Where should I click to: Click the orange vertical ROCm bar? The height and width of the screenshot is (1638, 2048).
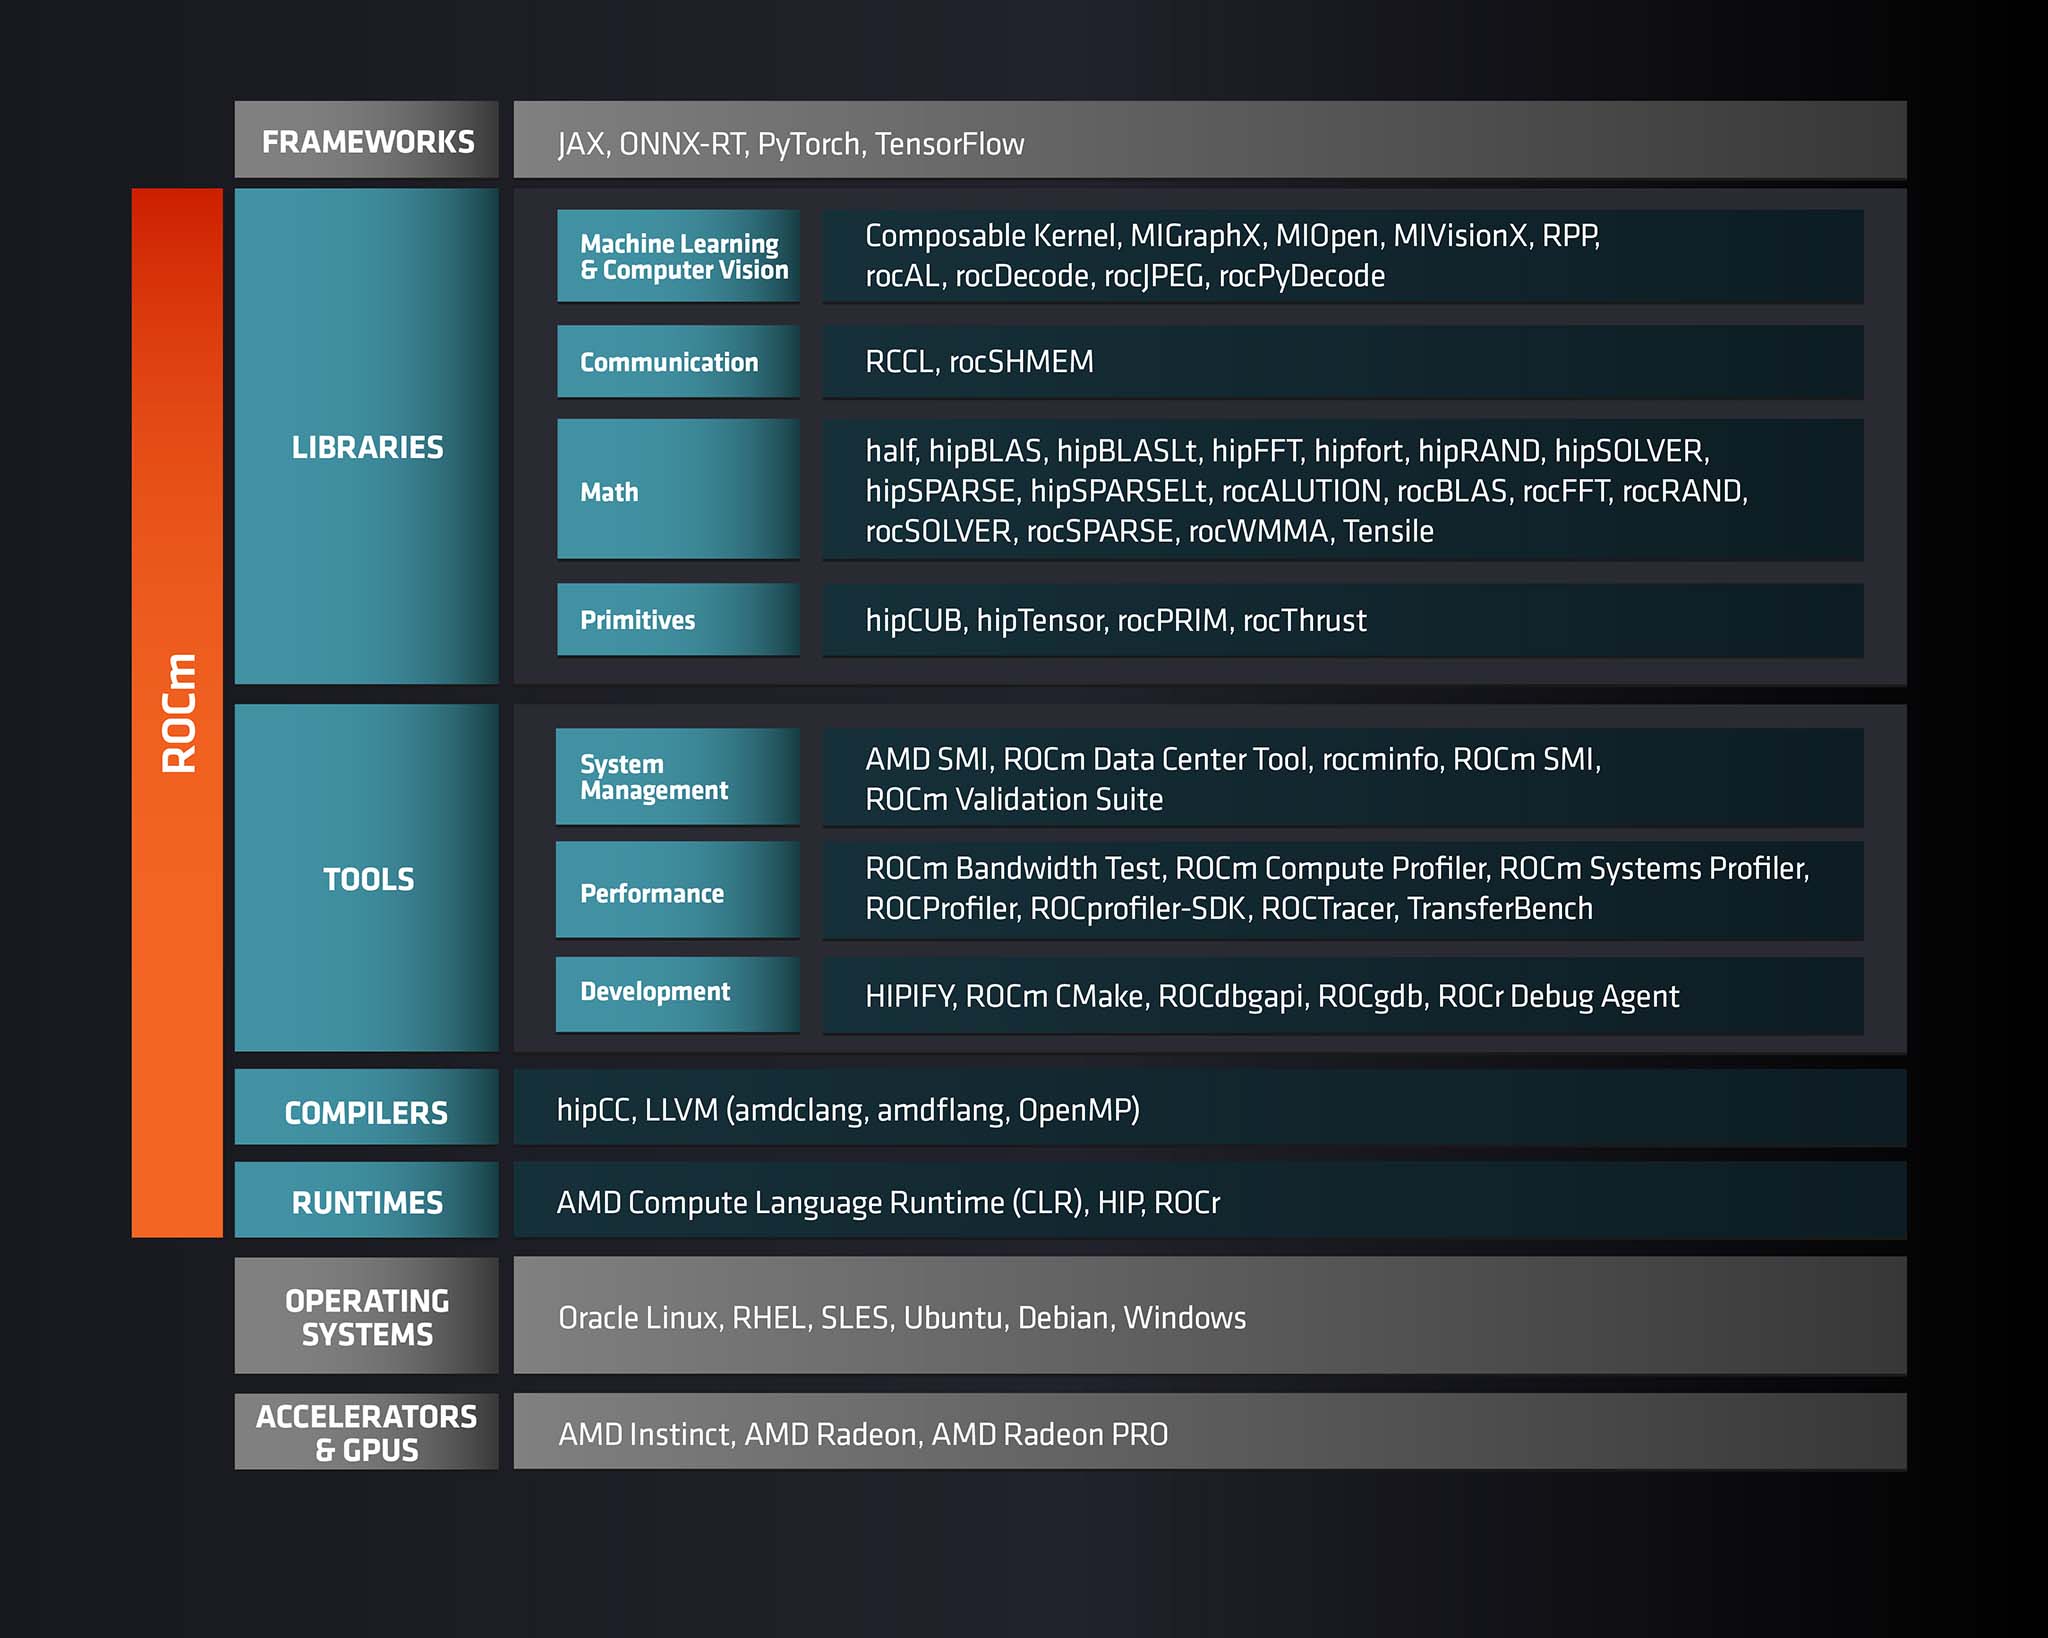coord(177,712)
